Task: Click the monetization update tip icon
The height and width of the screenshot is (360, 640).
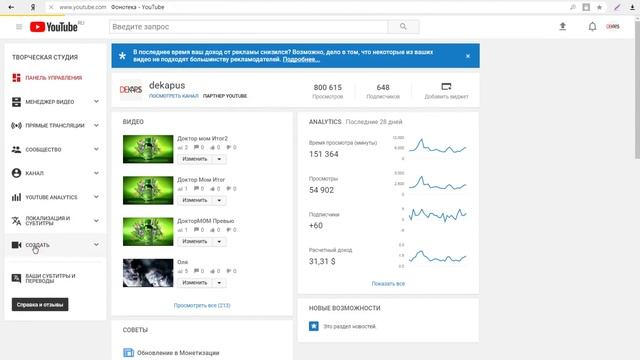Action: [x=129, y=352]
